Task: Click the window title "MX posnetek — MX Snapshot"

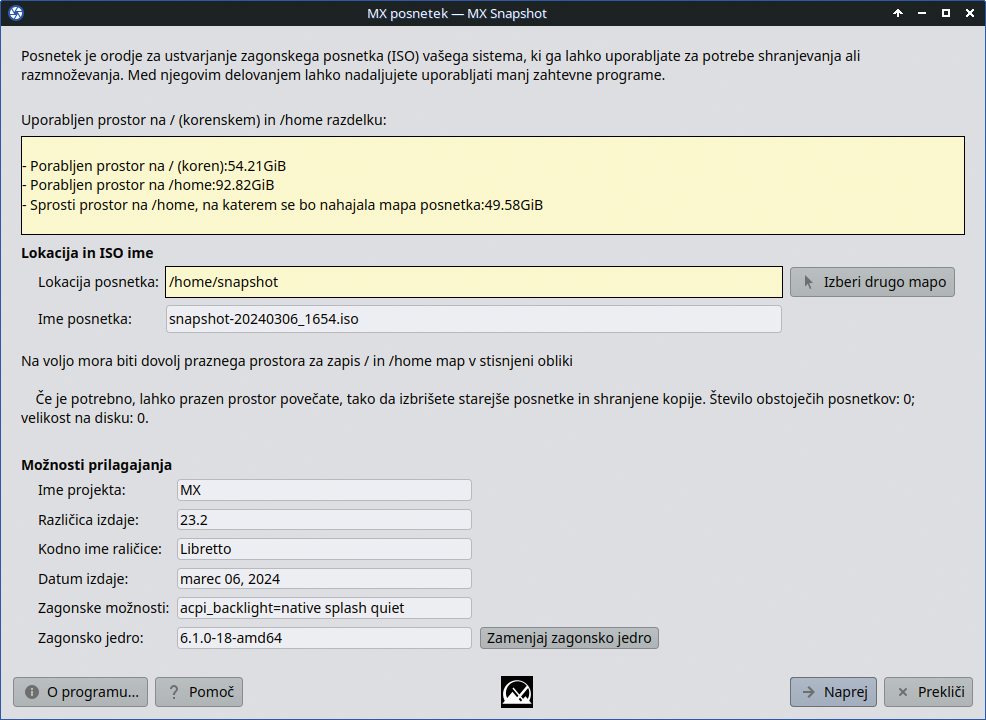Action: point(457,13)
